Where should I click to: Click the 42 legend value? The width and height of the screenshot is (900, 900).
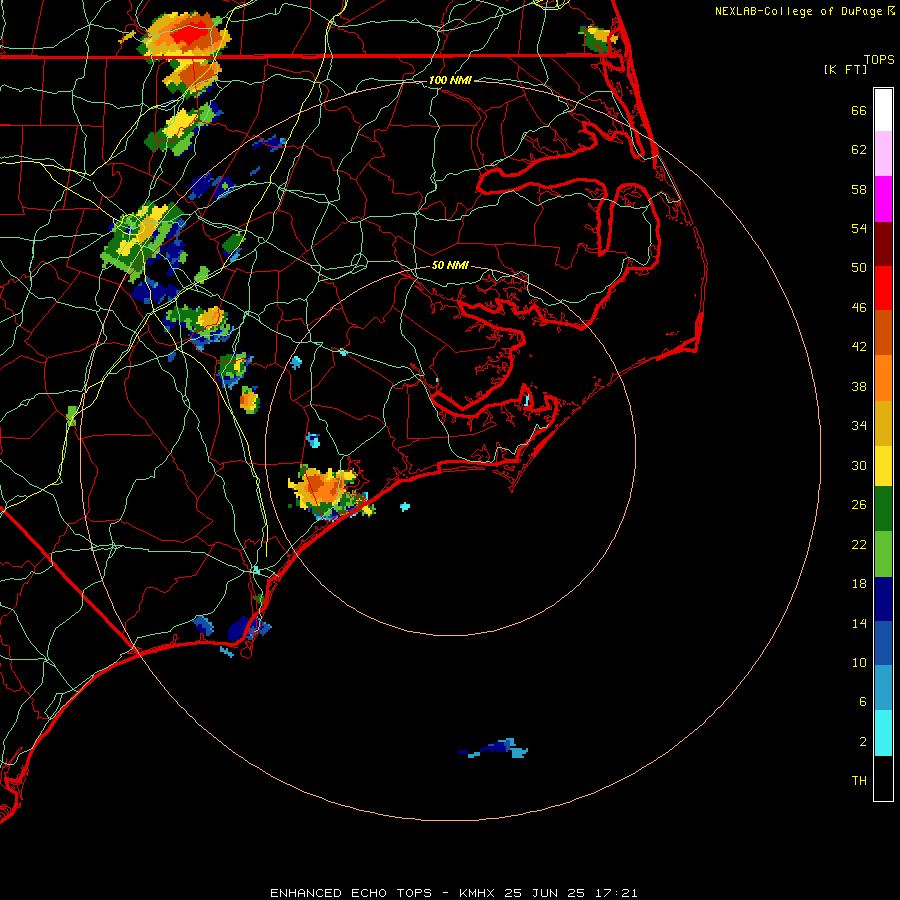[859, 347]
